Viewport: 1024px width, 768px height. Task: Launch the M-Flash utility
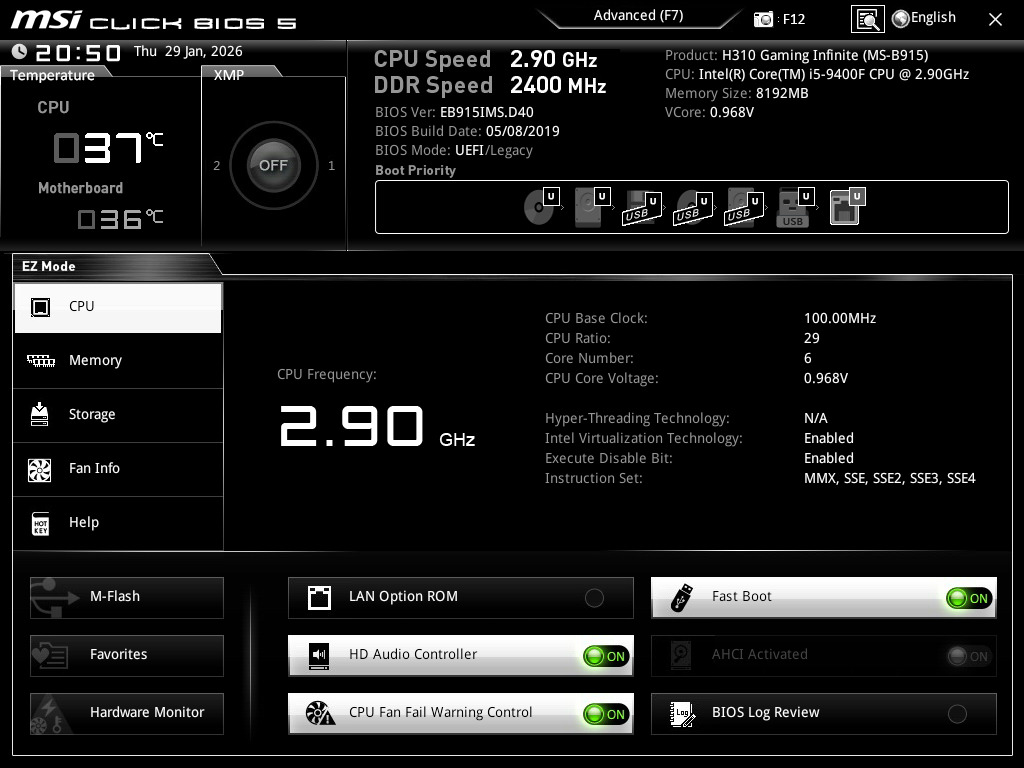pyautogui.click(x=127, y=598)
